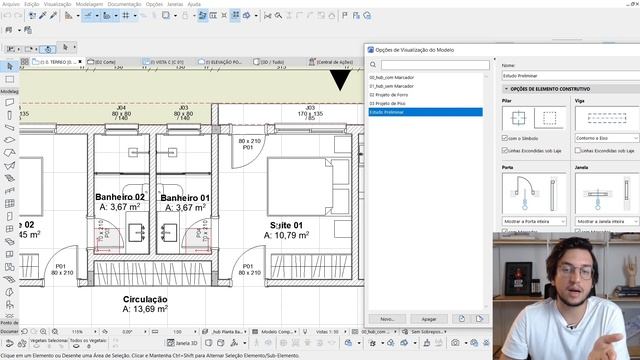Open the Janelas menu
640x360 pixels.
175,4
